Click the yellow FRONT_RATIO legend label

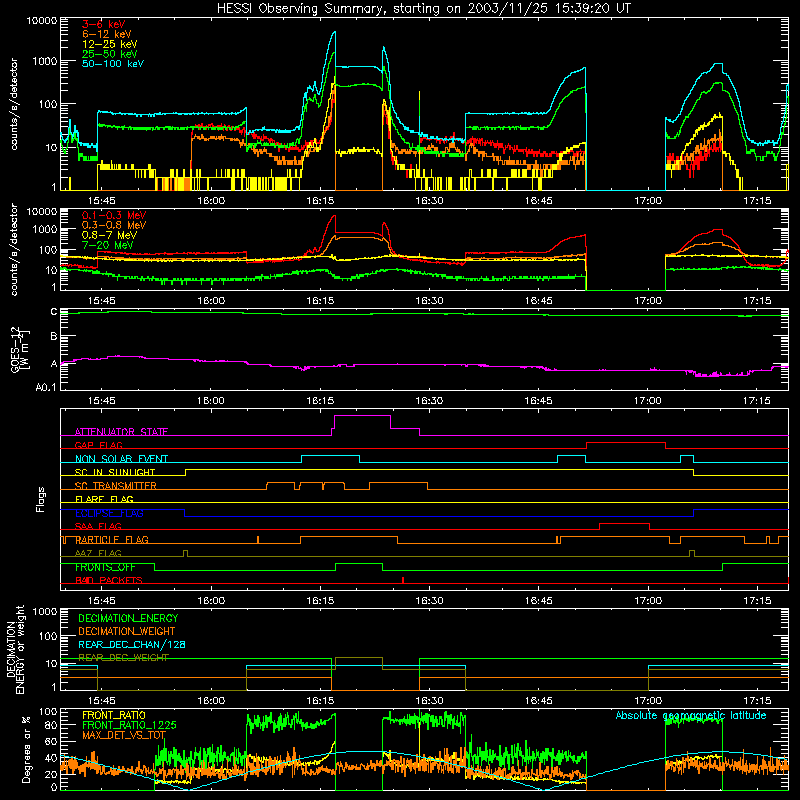[114, 715]
